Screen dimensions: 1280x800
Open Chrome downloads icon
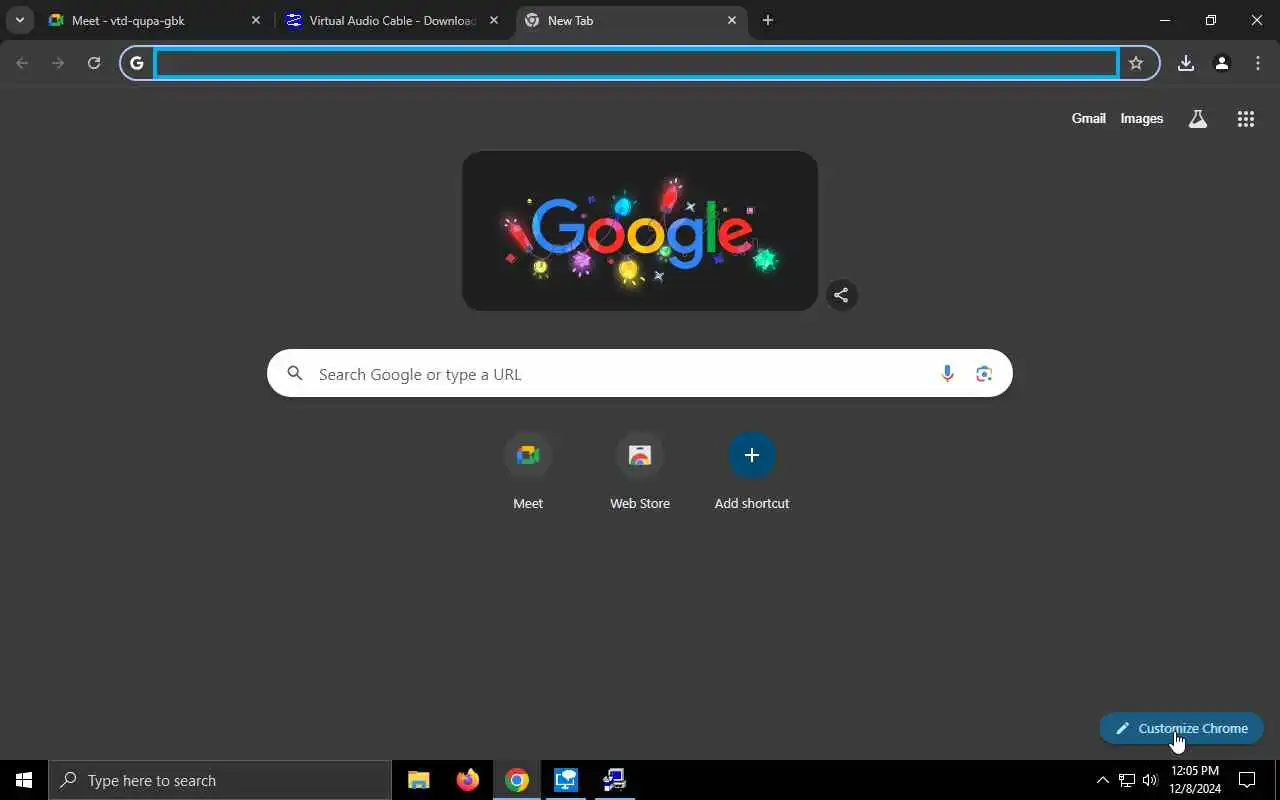pos(1186,63)
